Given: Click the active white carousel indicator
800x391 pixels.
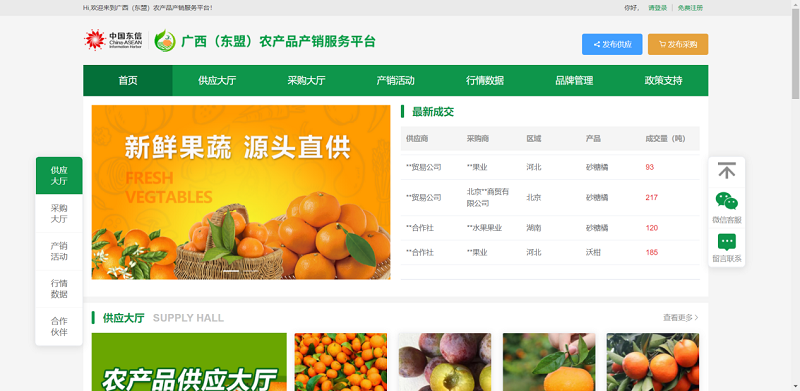Looking at the screenshot, I should coord(231,271).
